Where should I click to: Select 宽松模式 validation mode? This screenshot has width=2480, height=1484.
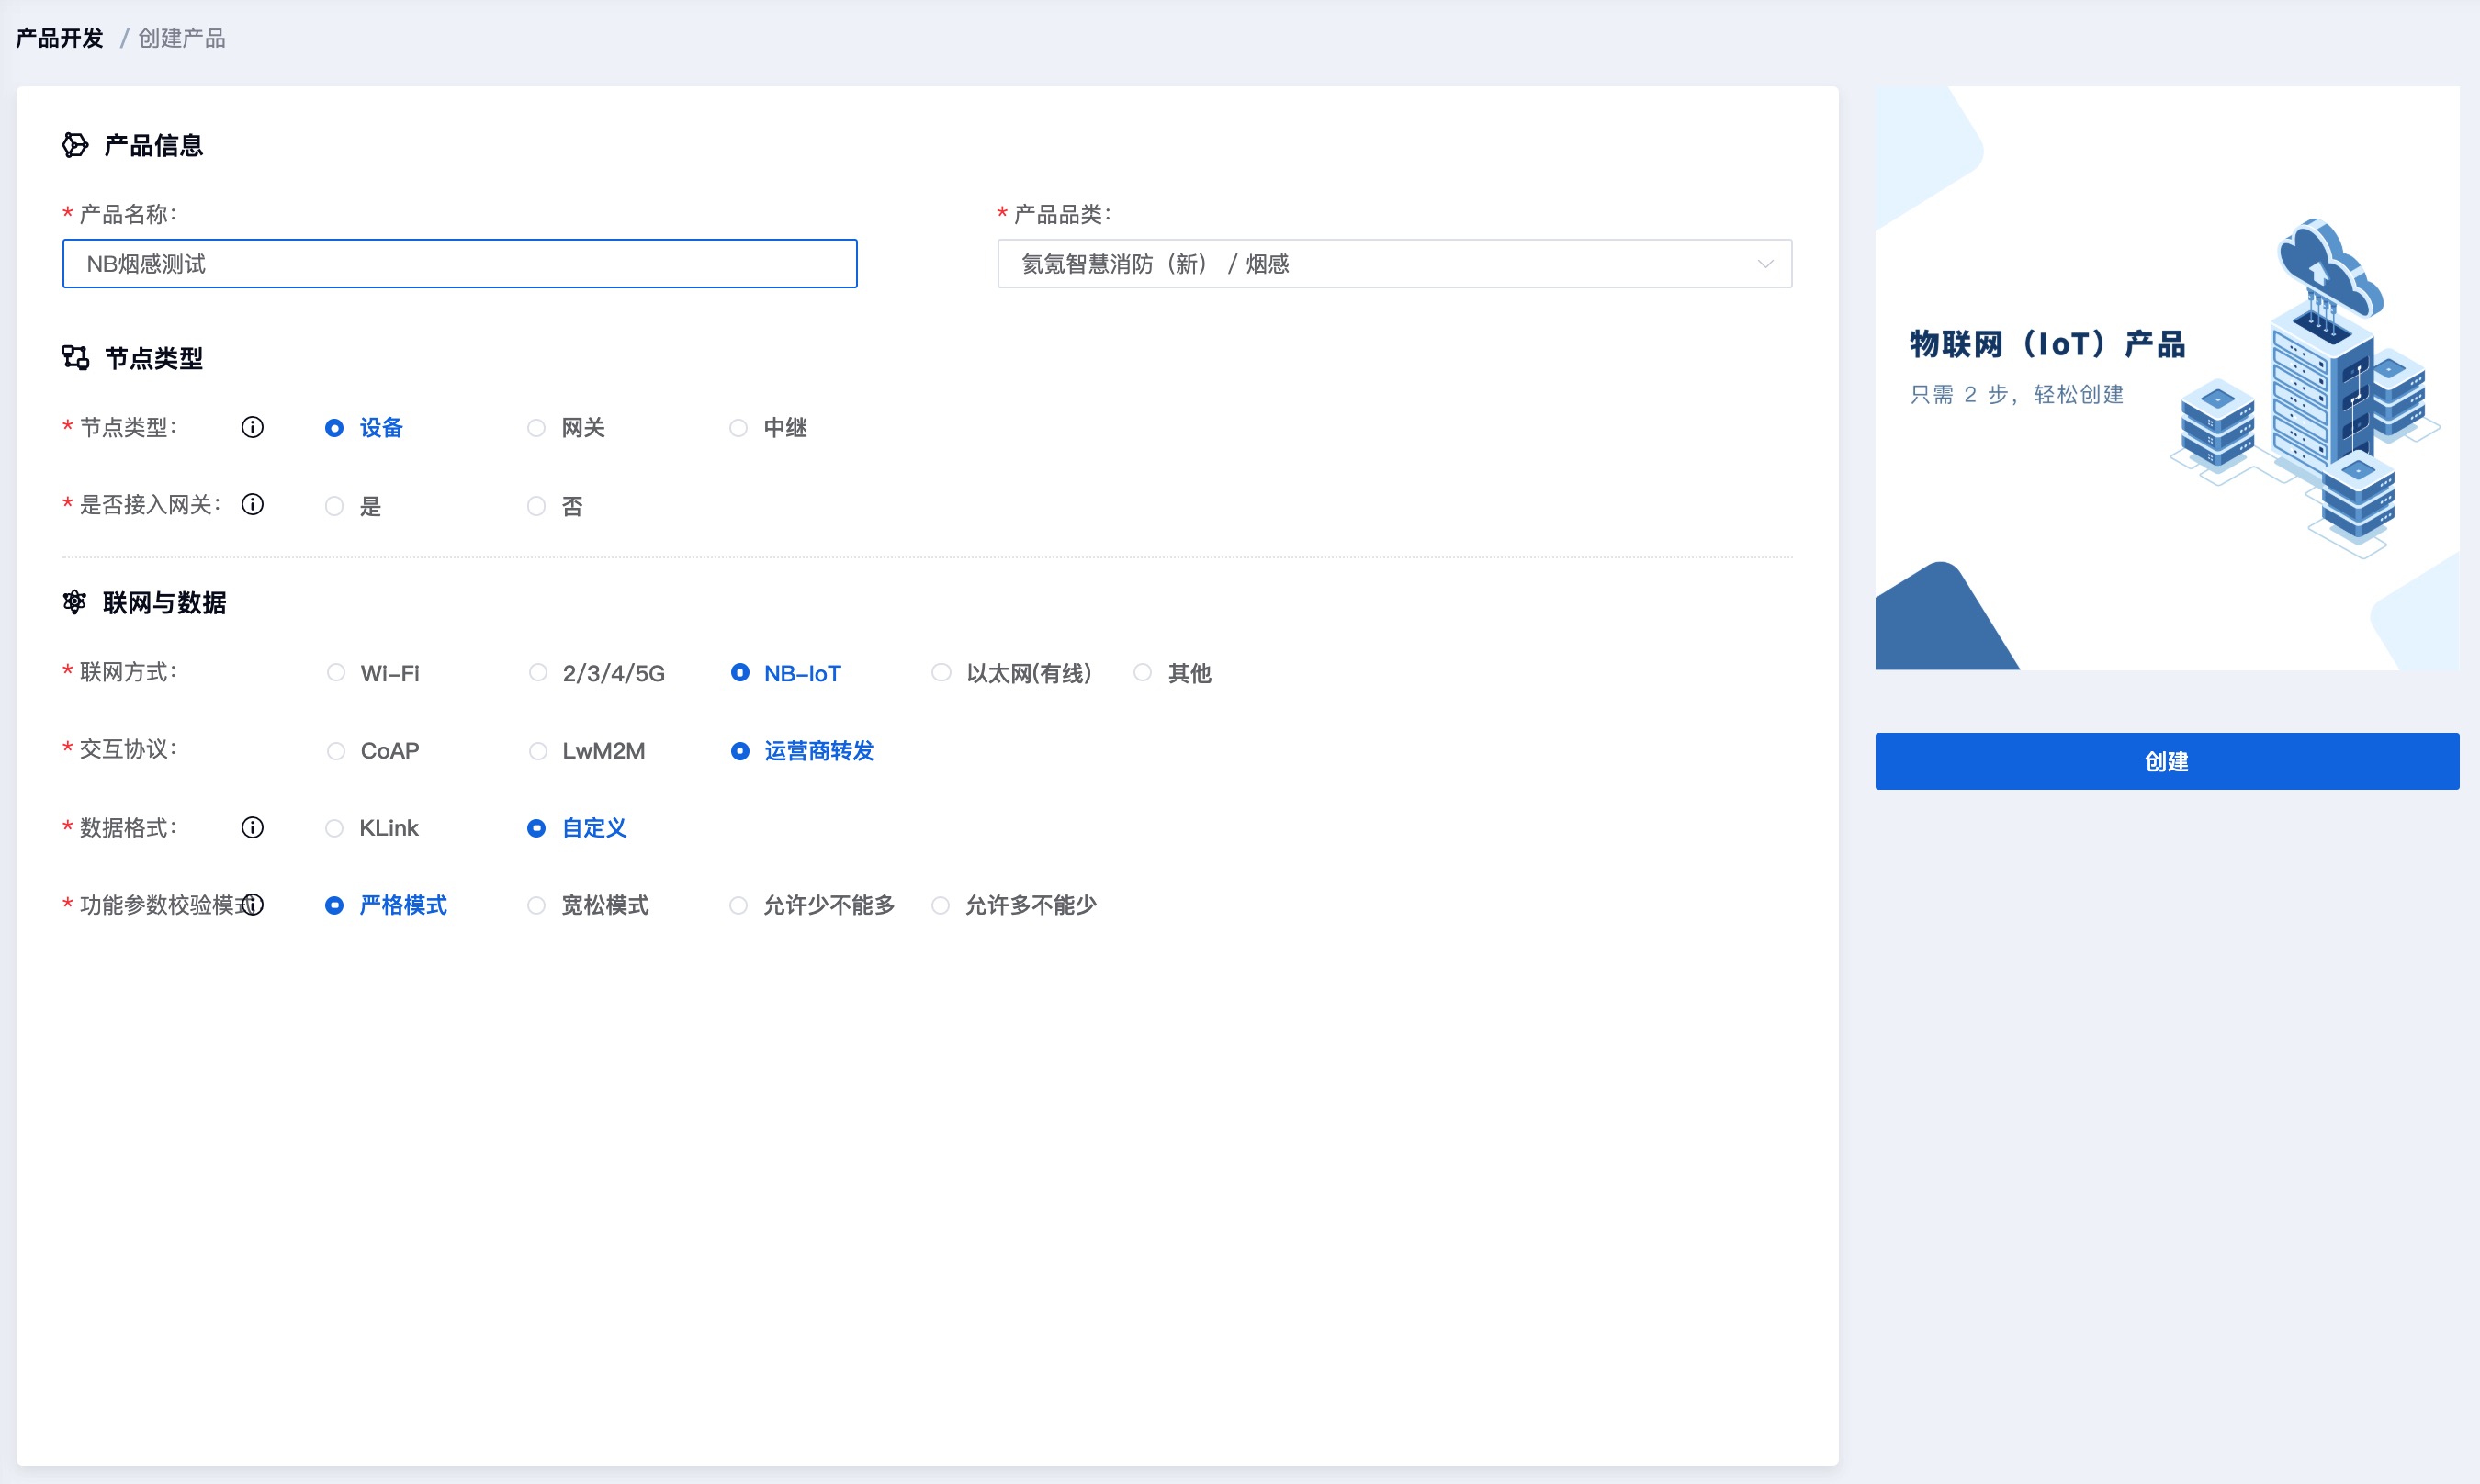pos(537,905)
